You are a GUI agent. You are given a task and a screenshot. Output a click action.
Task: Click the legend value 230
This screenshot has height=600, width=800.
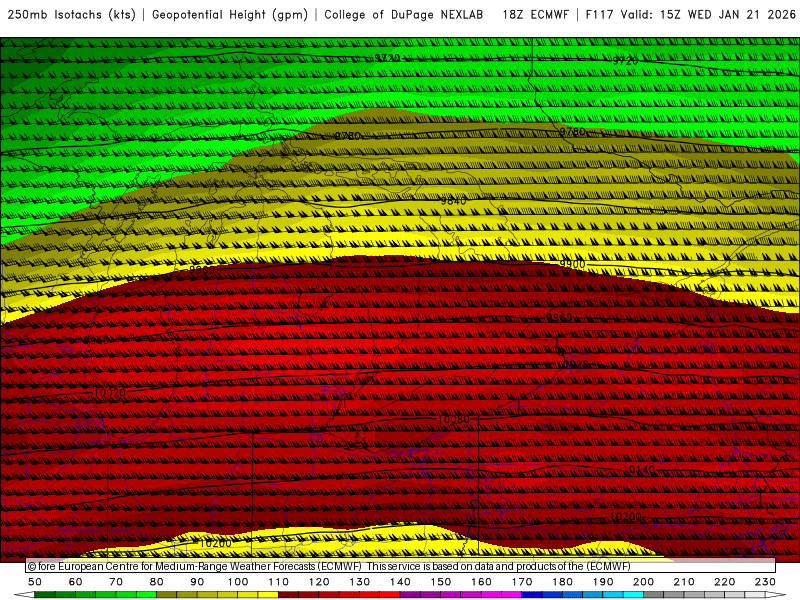[x=765, y=582]
